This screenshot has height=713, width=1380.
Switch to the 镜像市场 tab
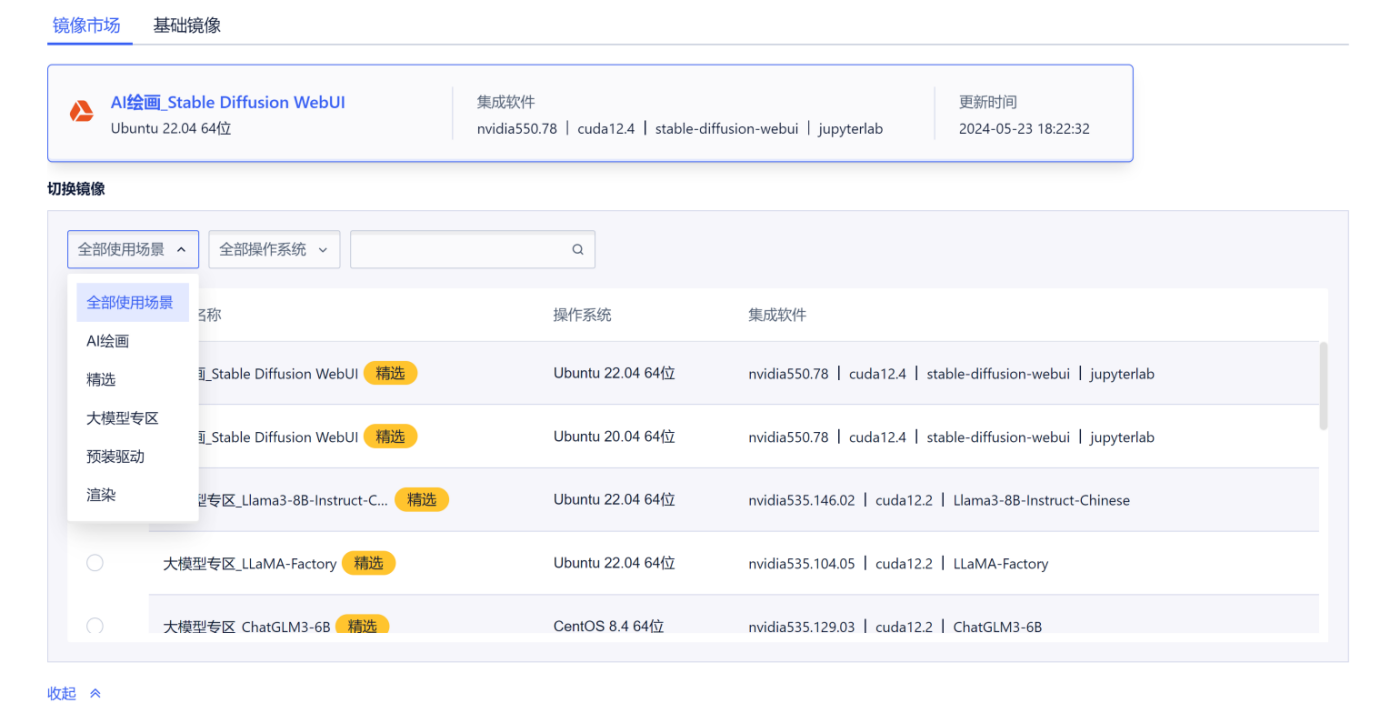click(86, 26)
